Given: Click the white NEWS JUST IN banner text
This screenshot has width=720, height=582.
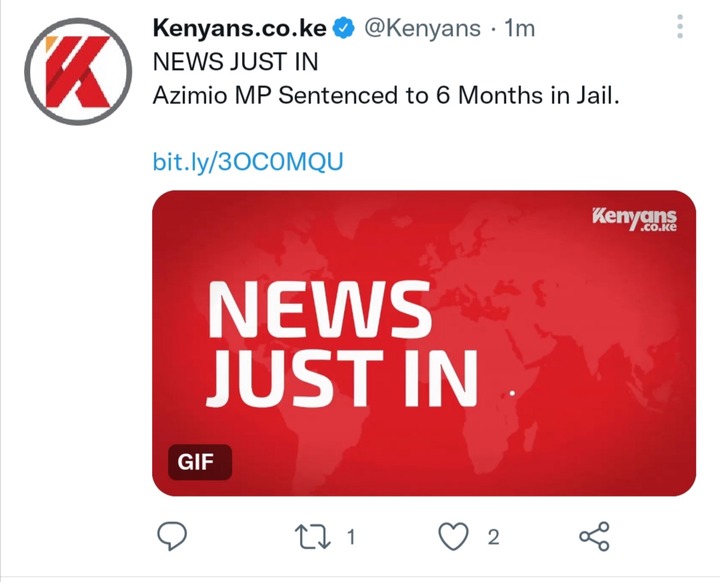Looking at the screenshot, I should [x=343, y=344].
